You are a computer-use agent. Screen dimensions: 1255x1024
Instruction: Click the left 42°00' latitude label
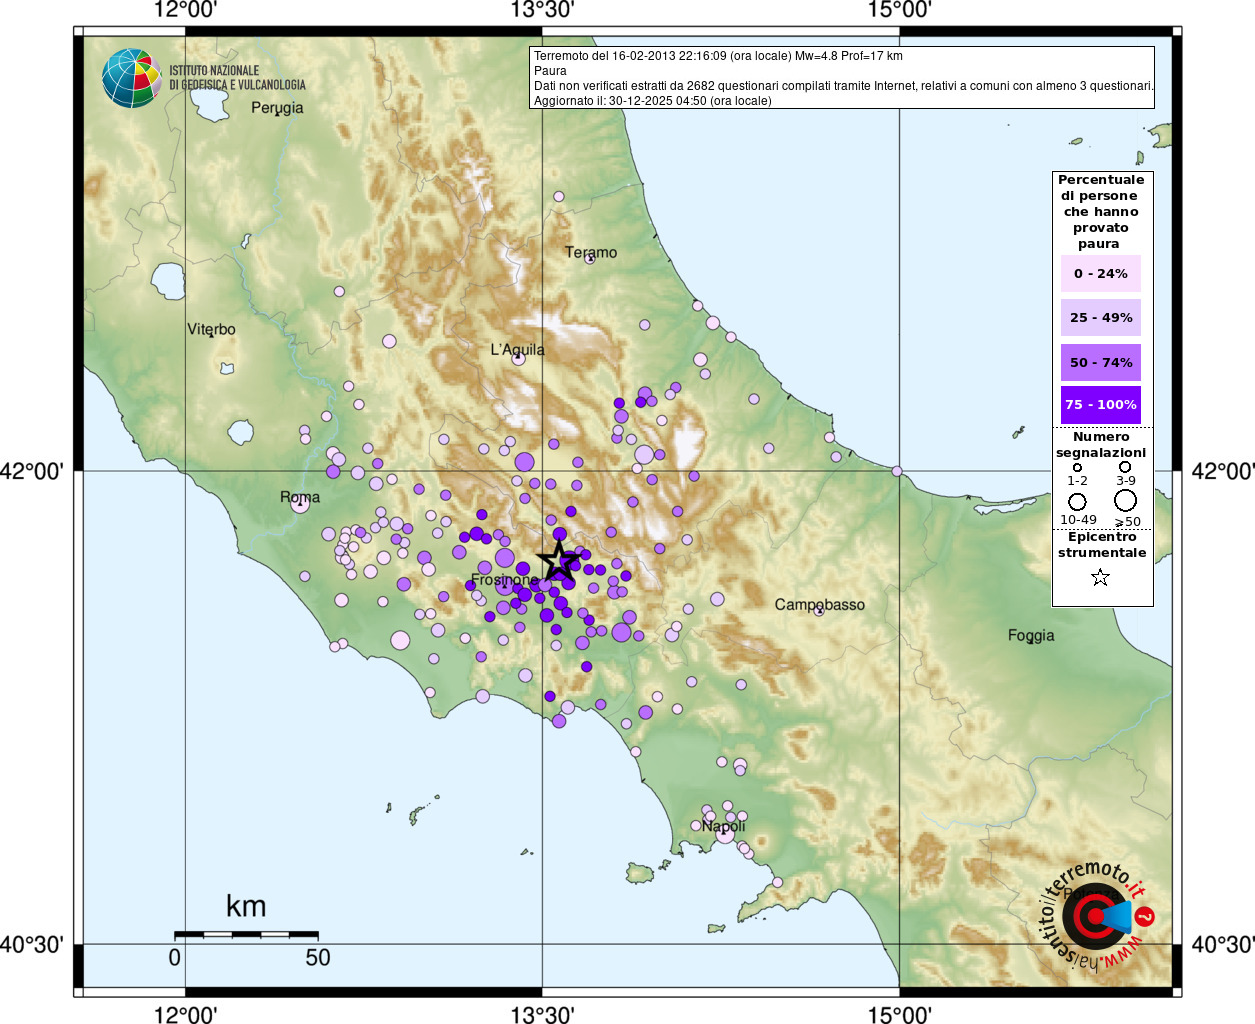click(32, 470)
